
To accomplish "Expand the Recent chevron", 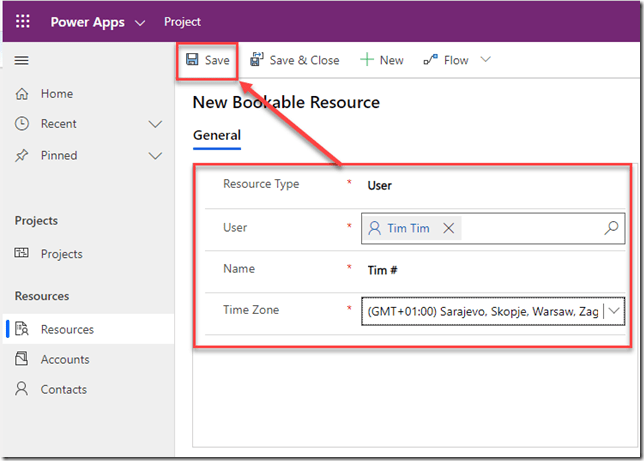I will pyautogui.click(x=155, y=124).
